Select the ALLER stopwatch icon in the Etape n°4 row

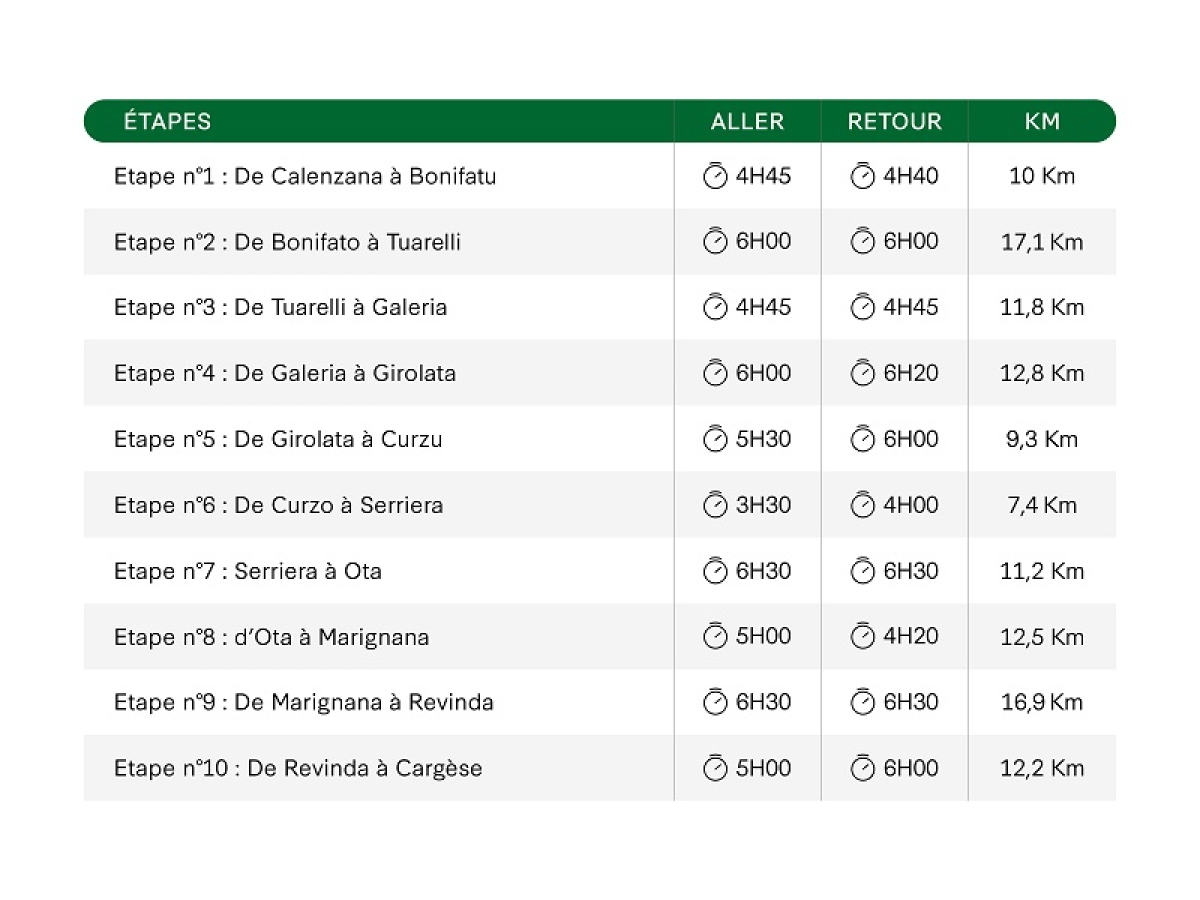715,373
